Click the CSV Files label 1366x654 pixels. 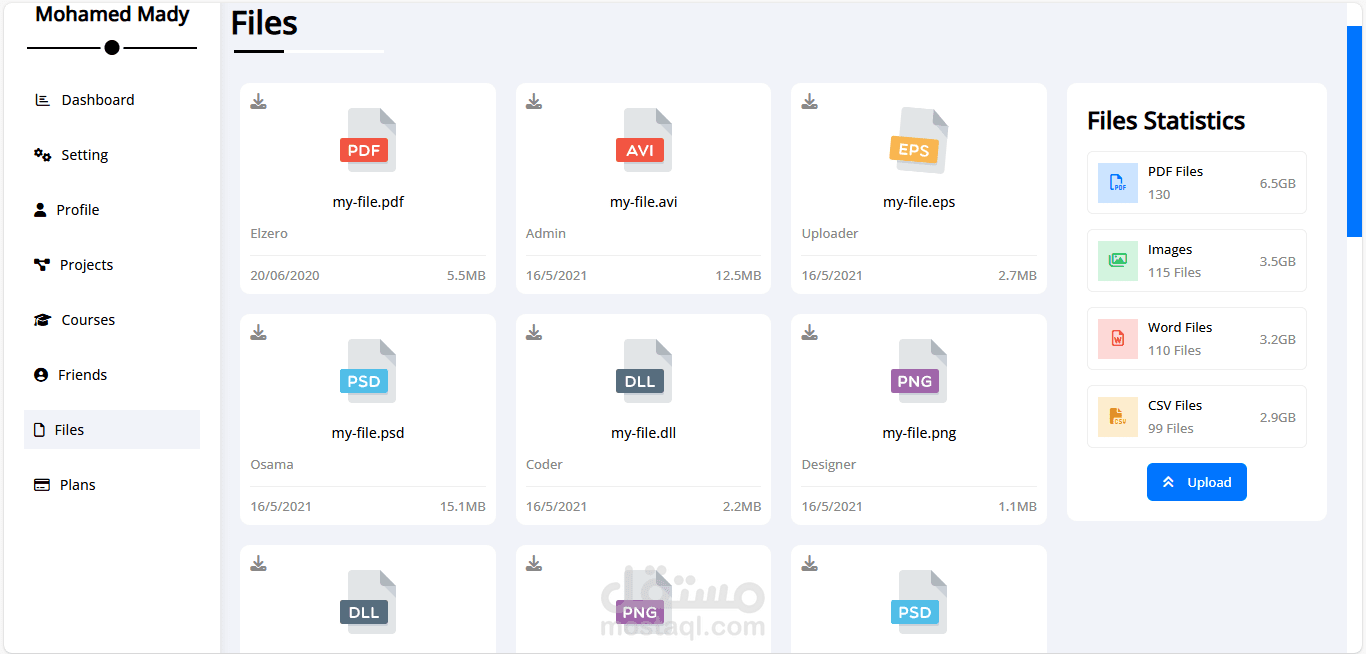point(1175,405)
